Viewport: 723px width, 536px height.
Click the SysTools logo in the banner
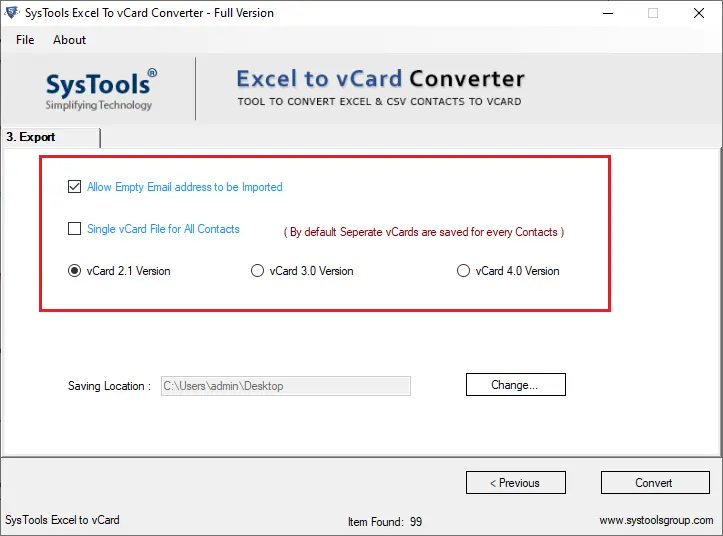coord(101,90)
